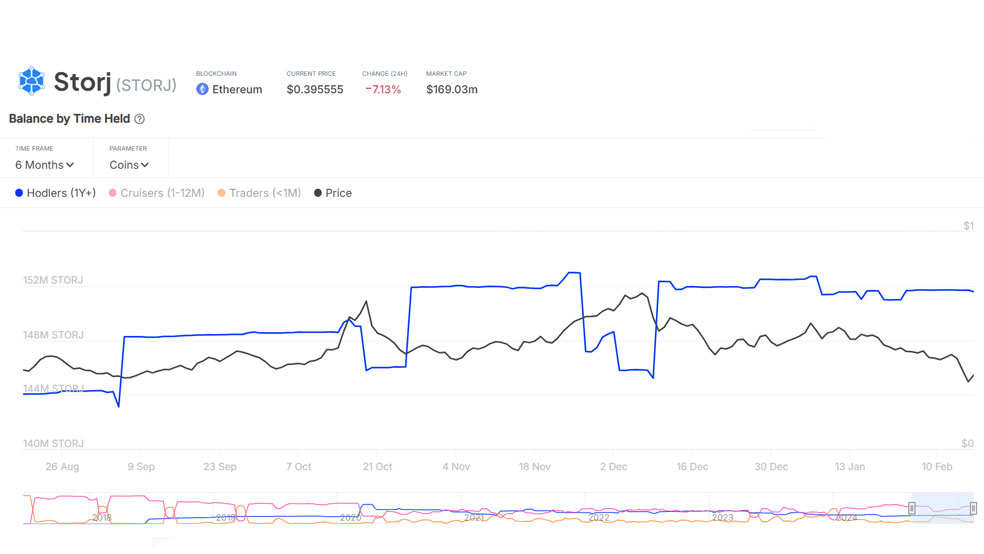Click the (STORJ) ticker symbol

click(x=146, y=85)
